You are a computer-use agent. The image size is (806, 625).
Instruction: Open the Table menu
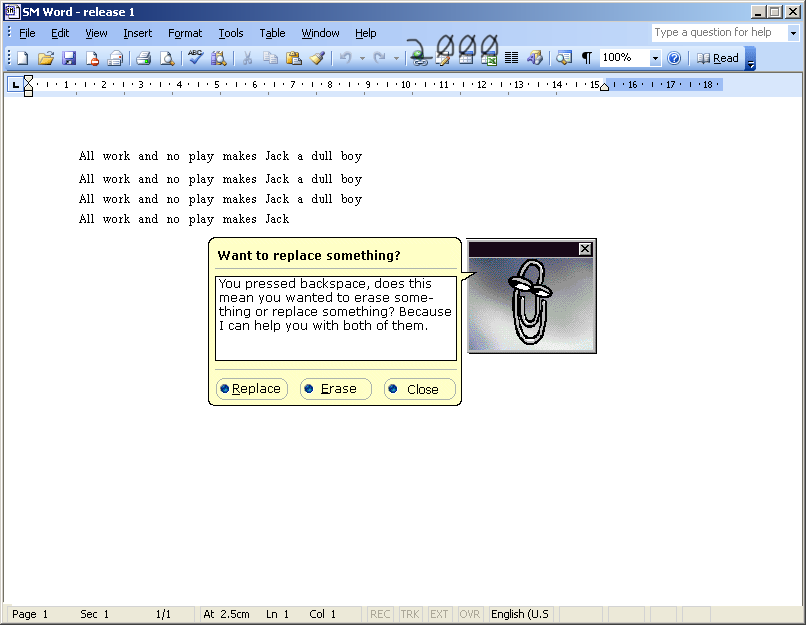tap(272, 33)
